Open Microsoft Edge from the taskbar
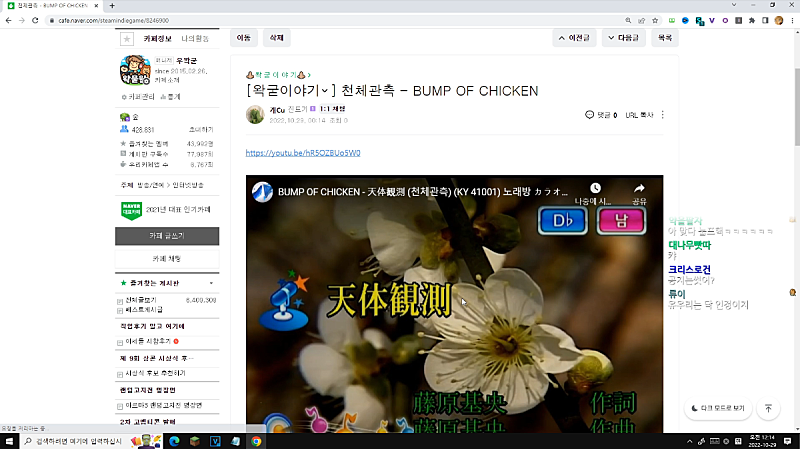 click(x=174, y=441)
